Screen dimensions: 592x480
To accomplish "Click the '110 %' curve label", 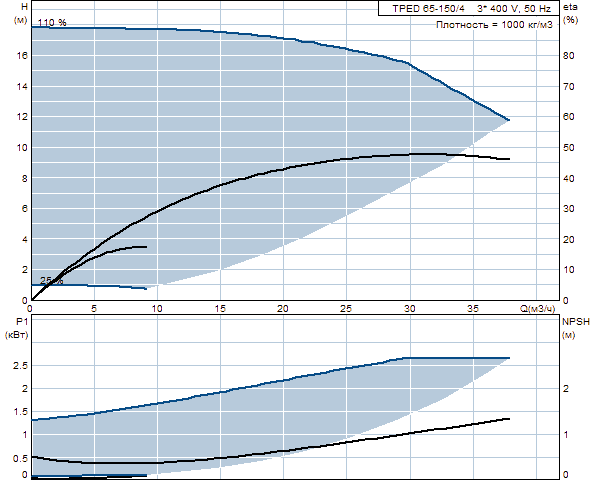I will (x=52, y=23).
